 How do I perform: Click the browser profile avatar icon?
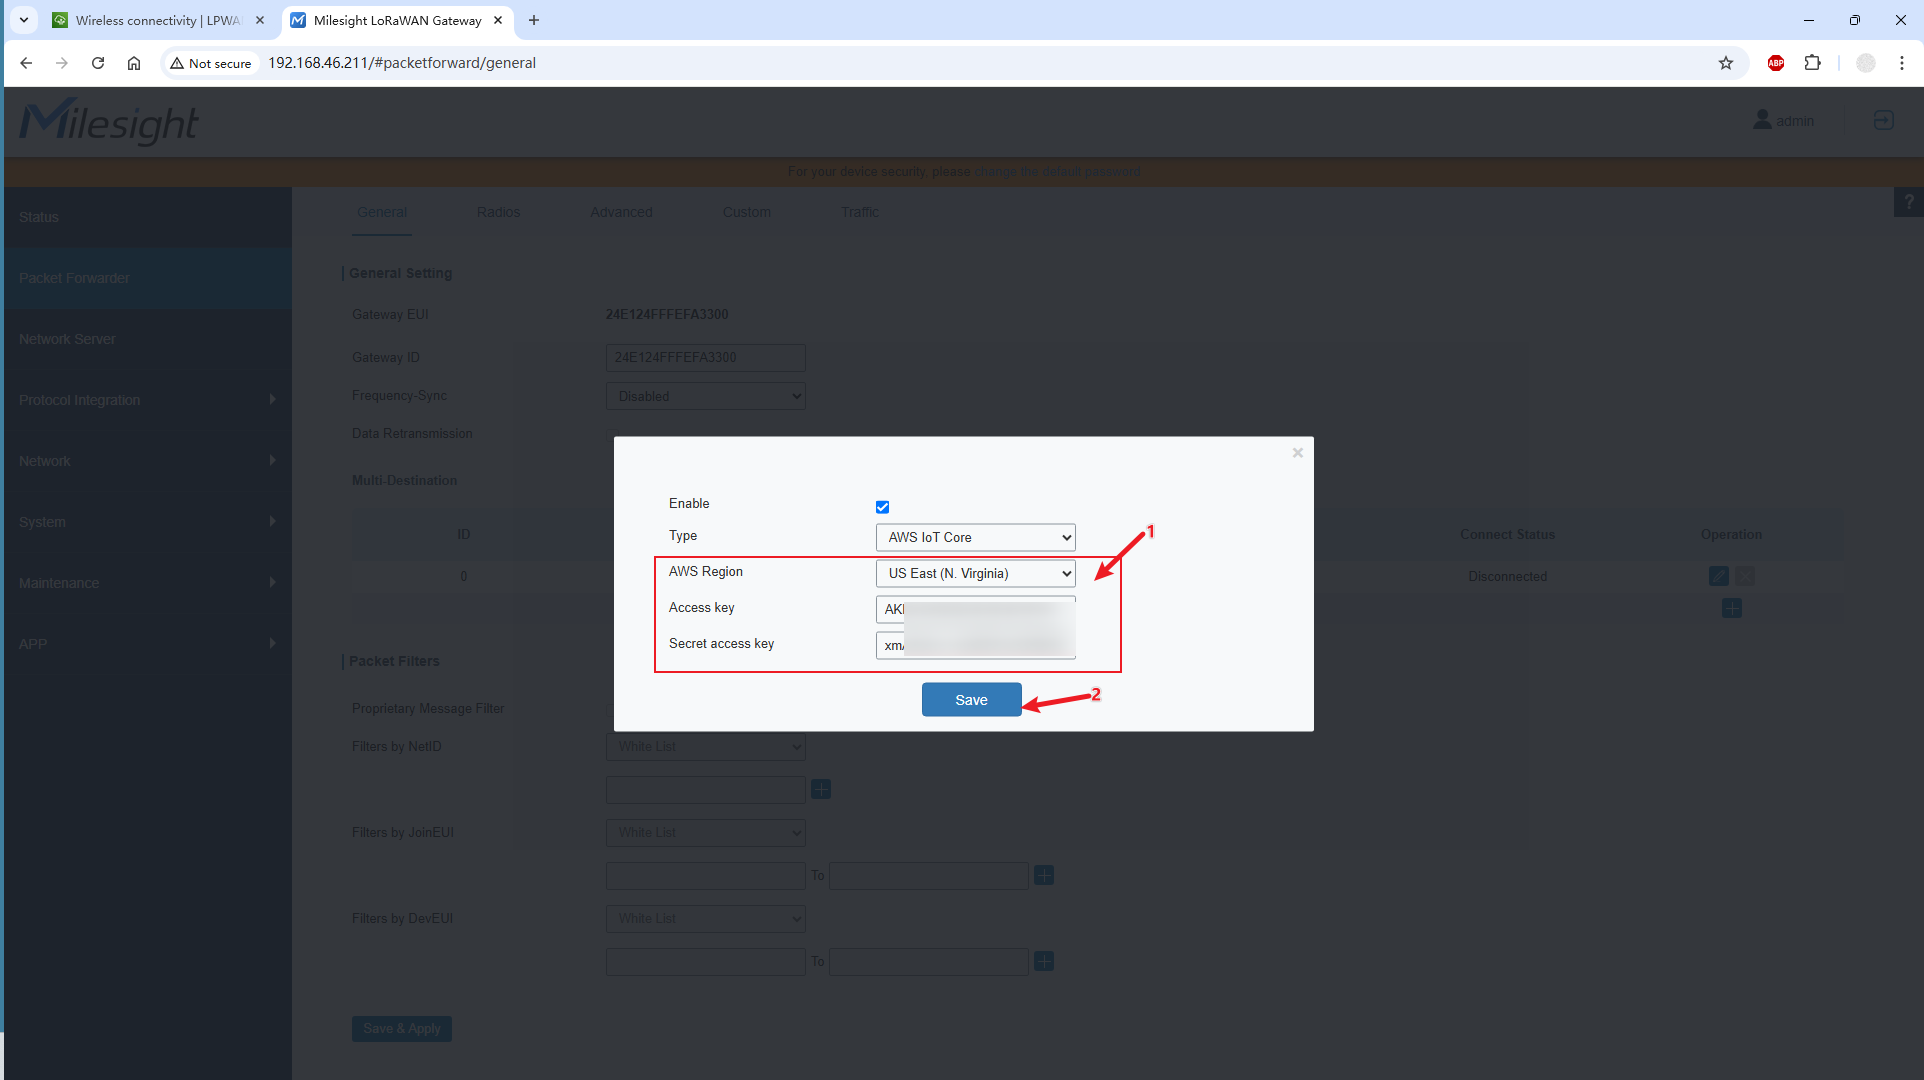(1865, 63)
